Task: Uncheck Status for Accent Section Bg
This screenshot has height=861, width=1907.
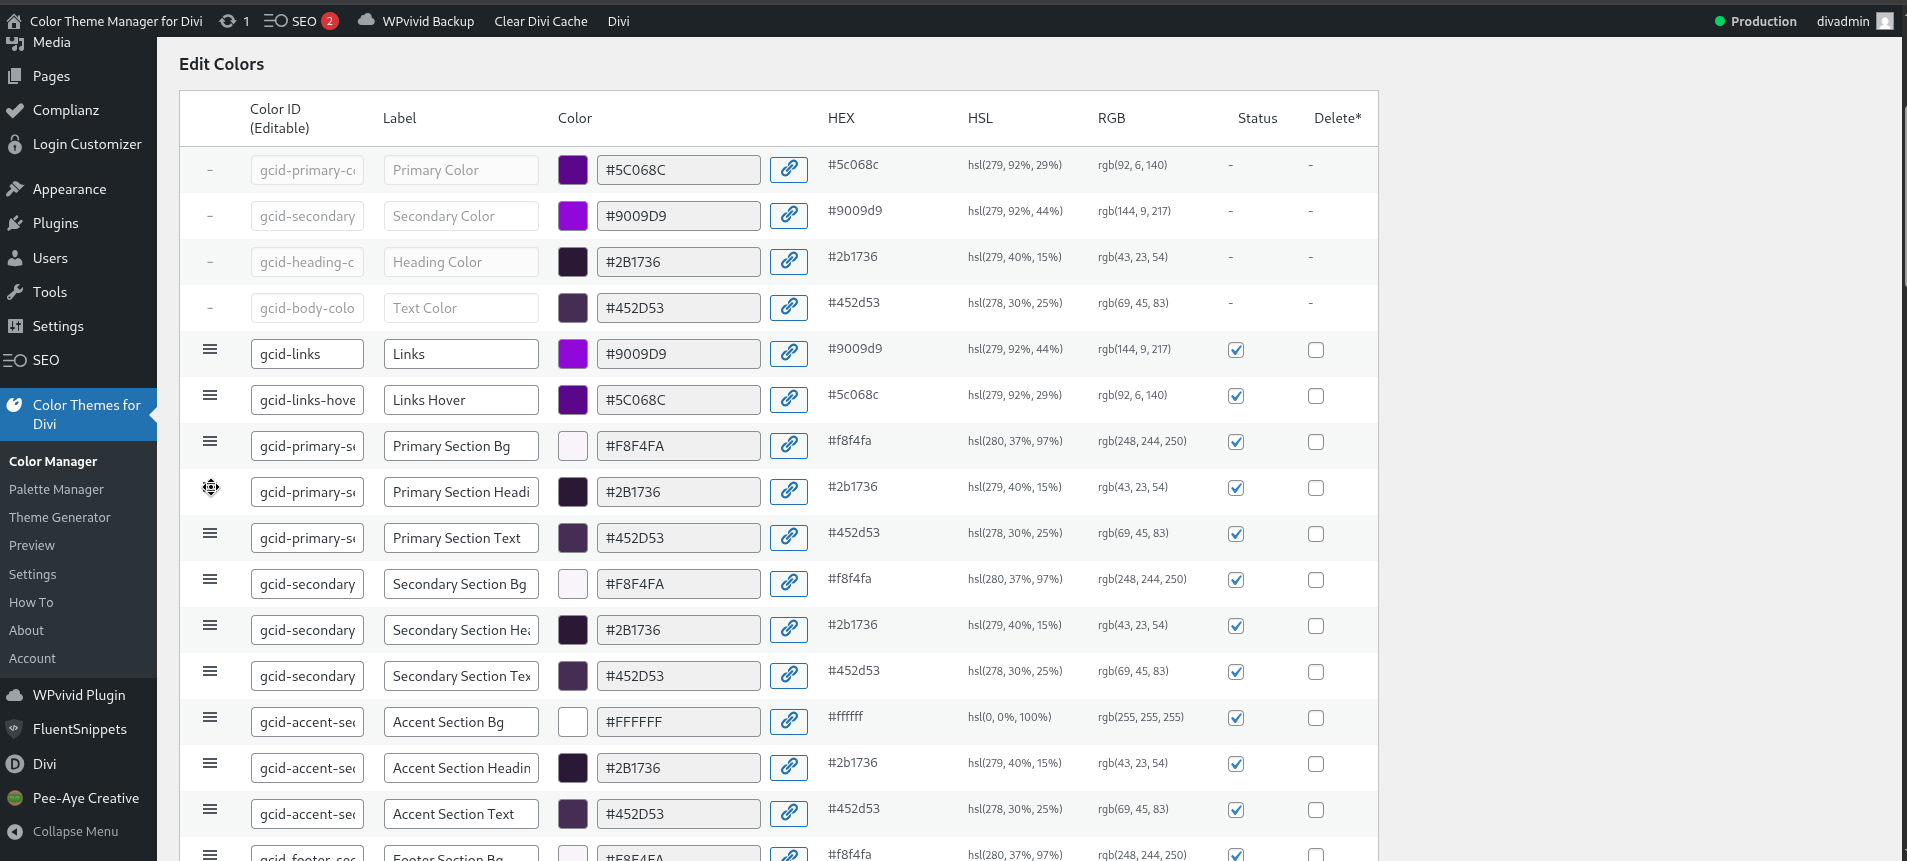Action: point(1236,718)
